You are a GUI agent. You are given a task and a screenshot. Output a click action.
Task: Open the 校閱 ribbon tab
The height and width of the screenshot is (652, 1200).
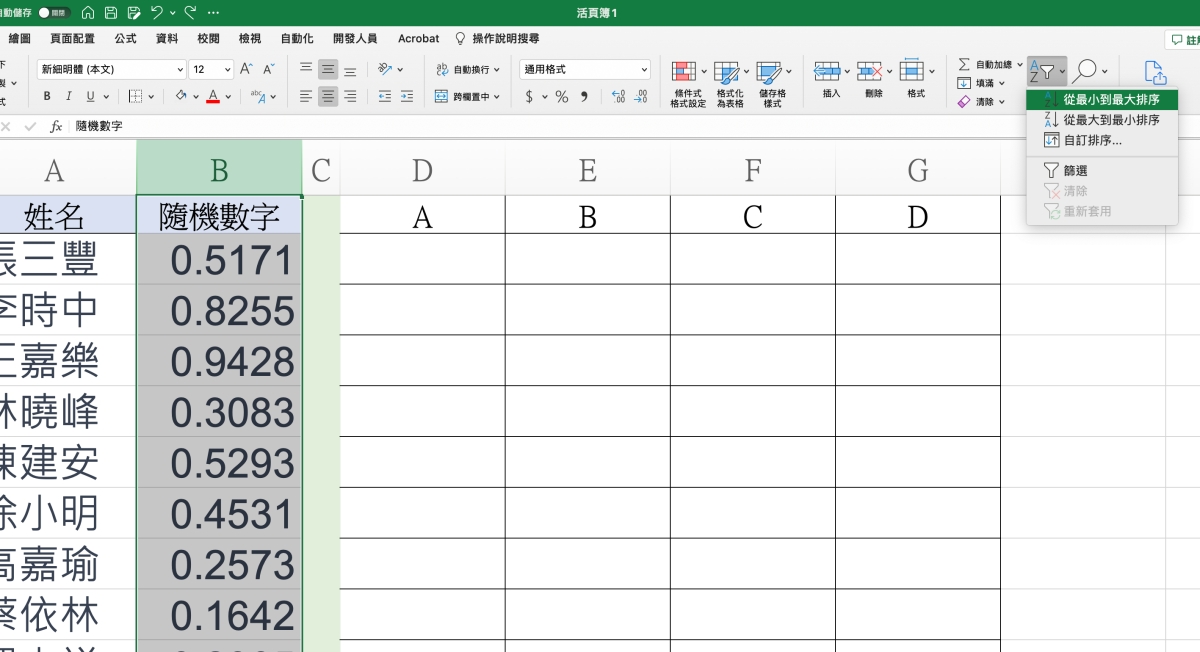point(208,38)
